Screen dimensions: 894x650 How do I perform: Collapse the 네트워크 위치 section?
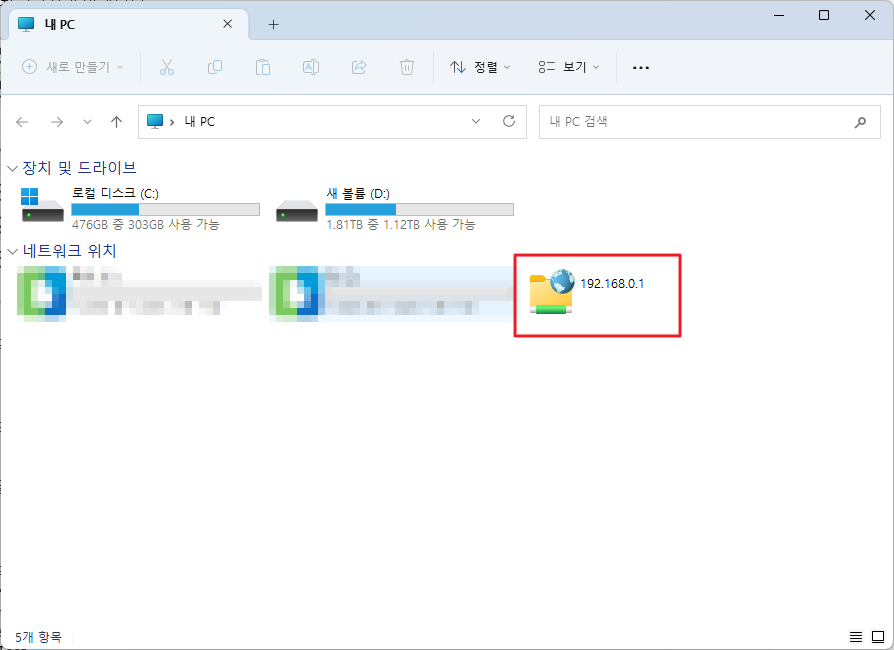pyautogui.click(x=11, y=251)
